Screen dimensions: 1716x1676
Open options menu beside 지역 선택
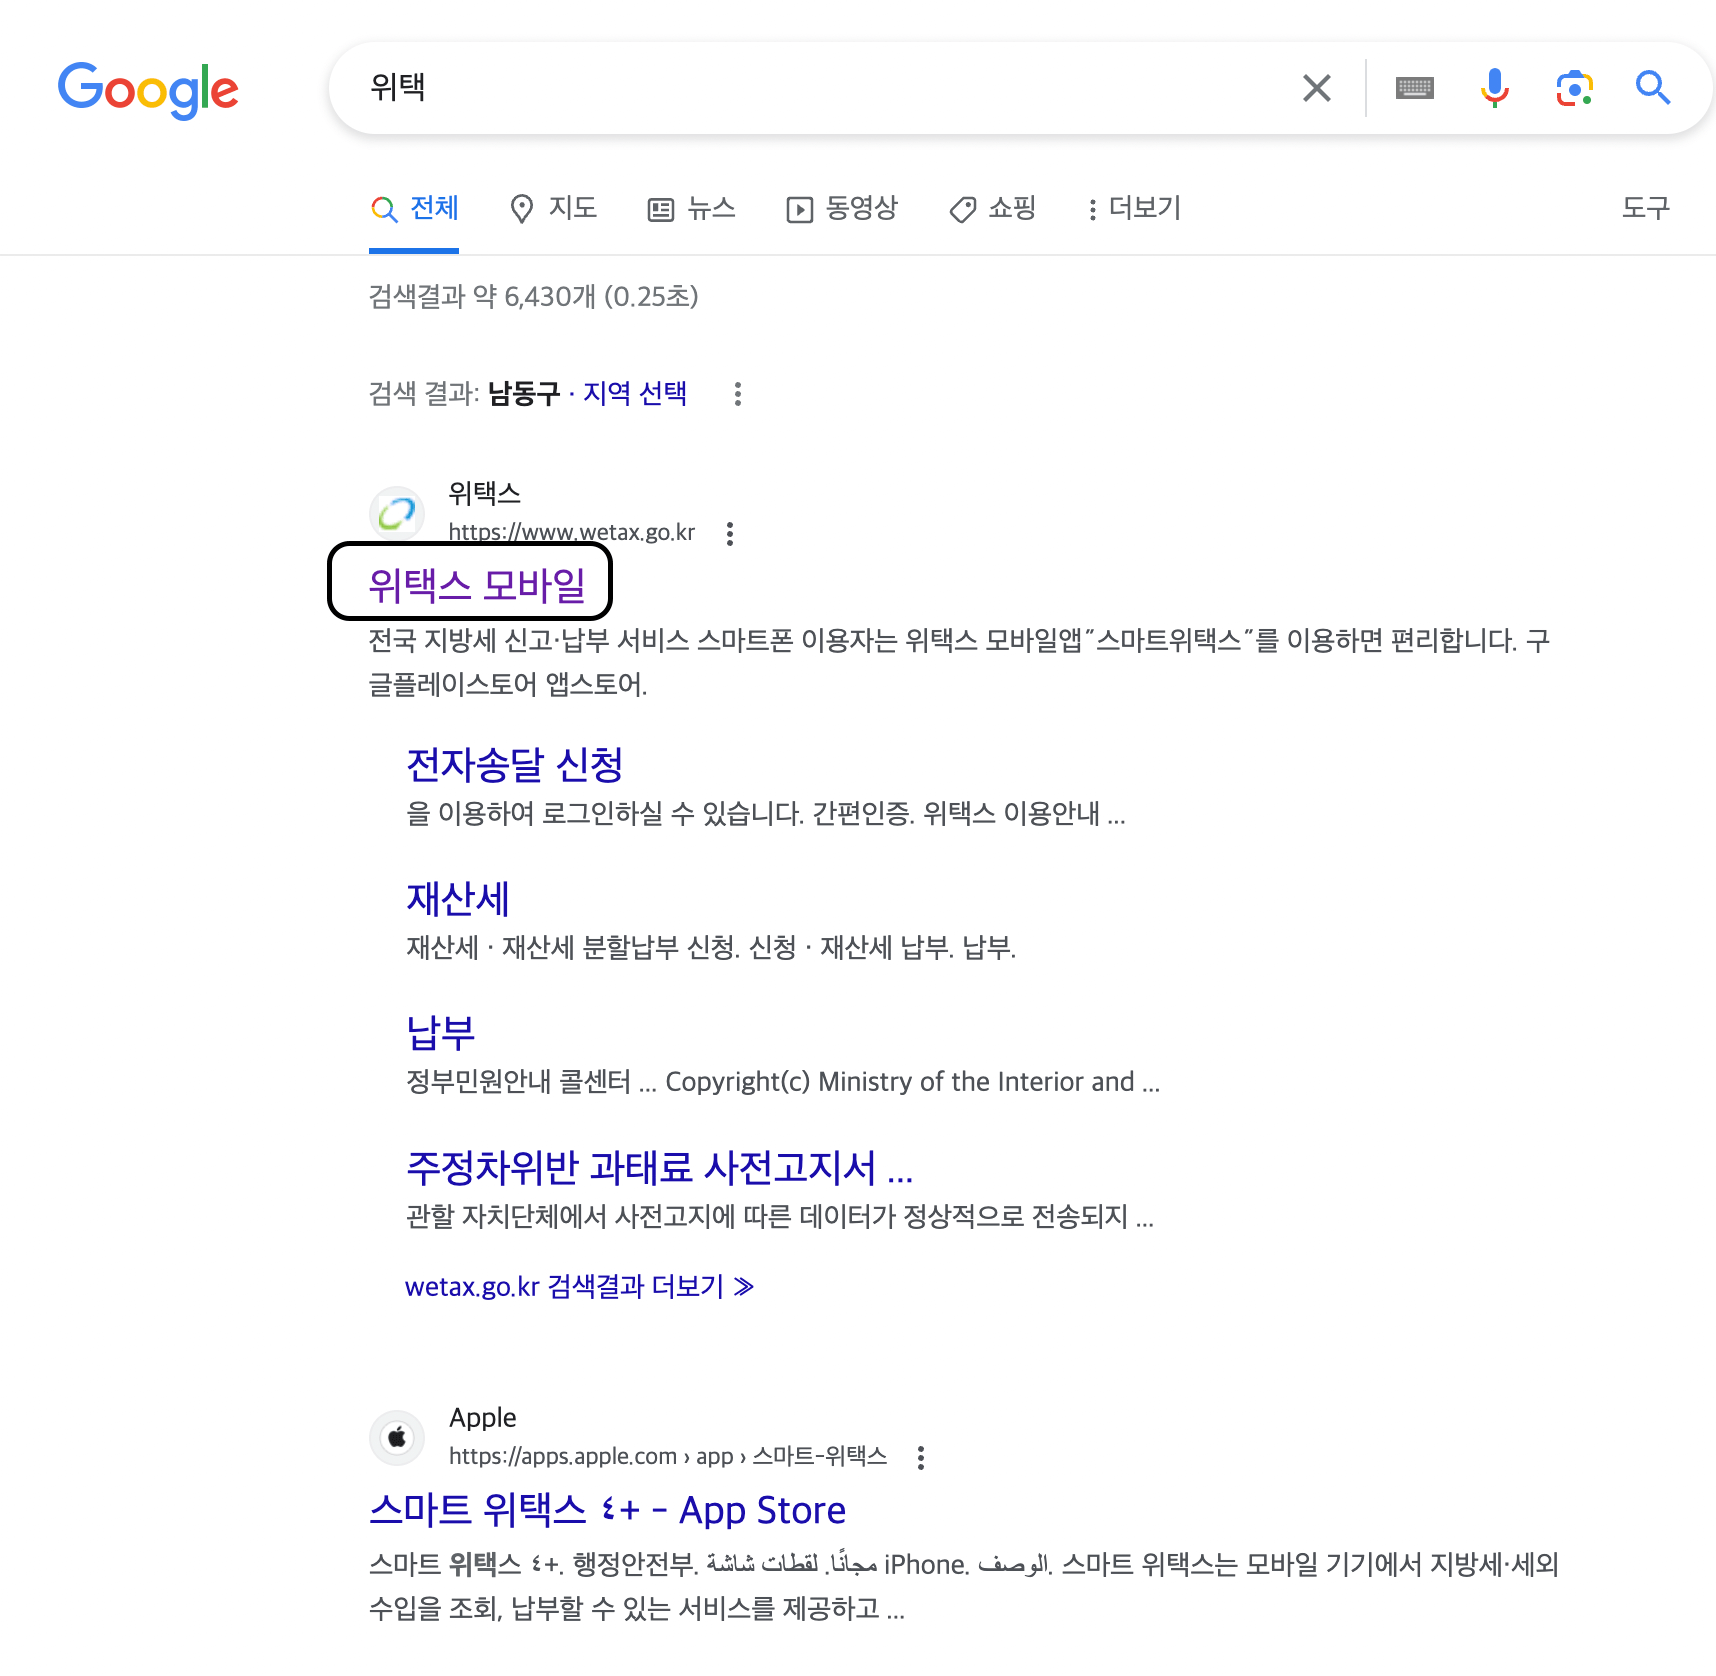click(x=738, y=394)
